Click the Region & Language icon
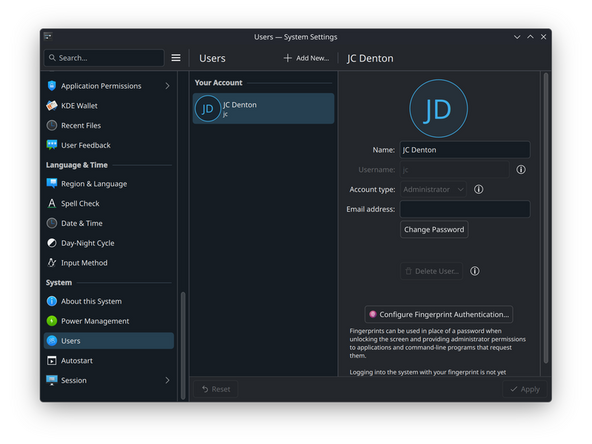Screen dimensions: 592x444 (52, 183)
